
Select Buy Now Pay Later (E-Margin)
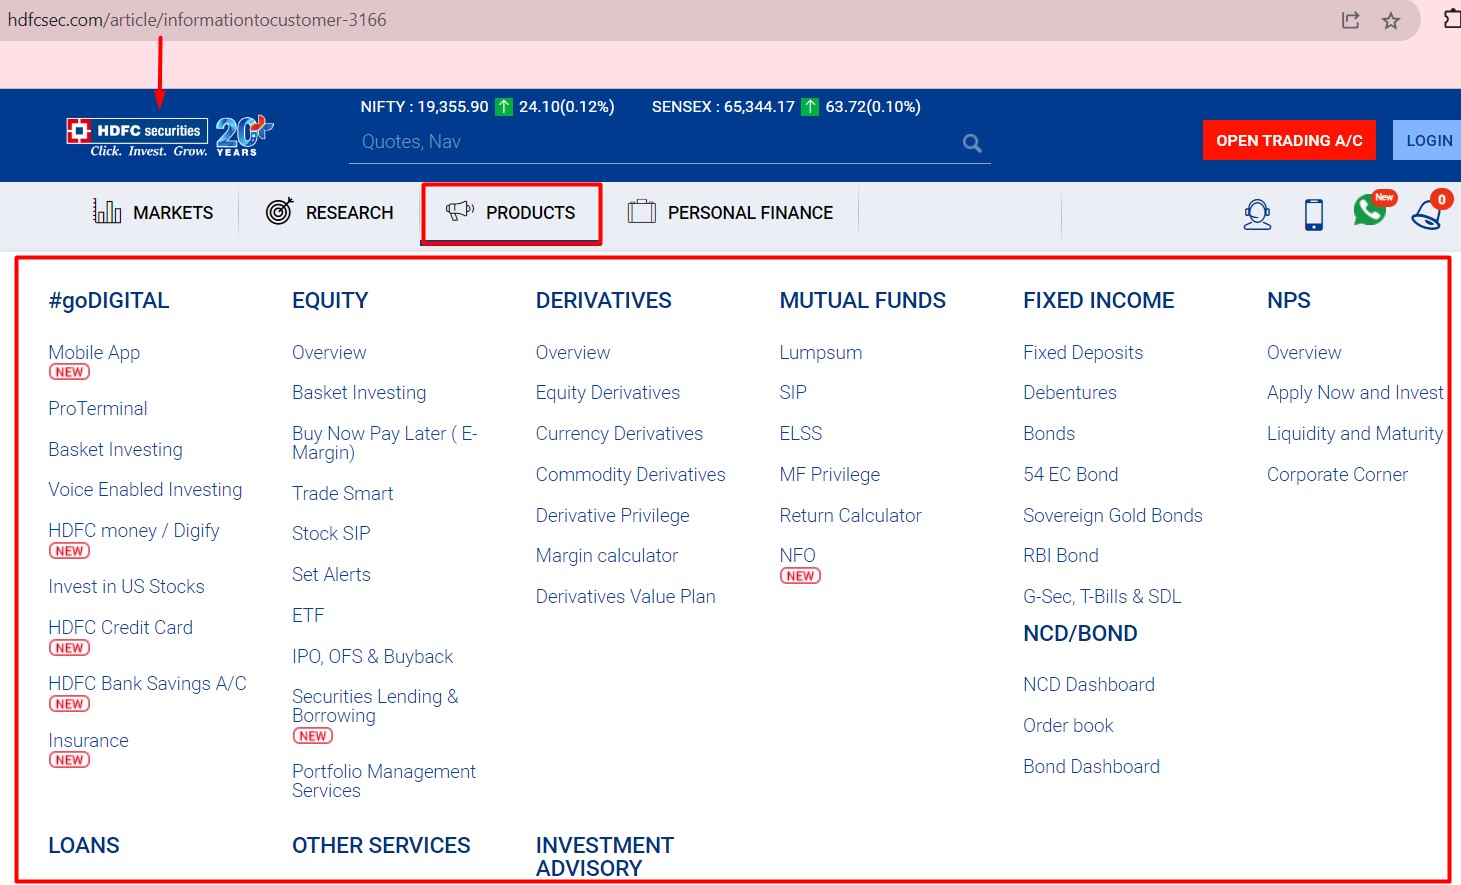tap(384, 443)
